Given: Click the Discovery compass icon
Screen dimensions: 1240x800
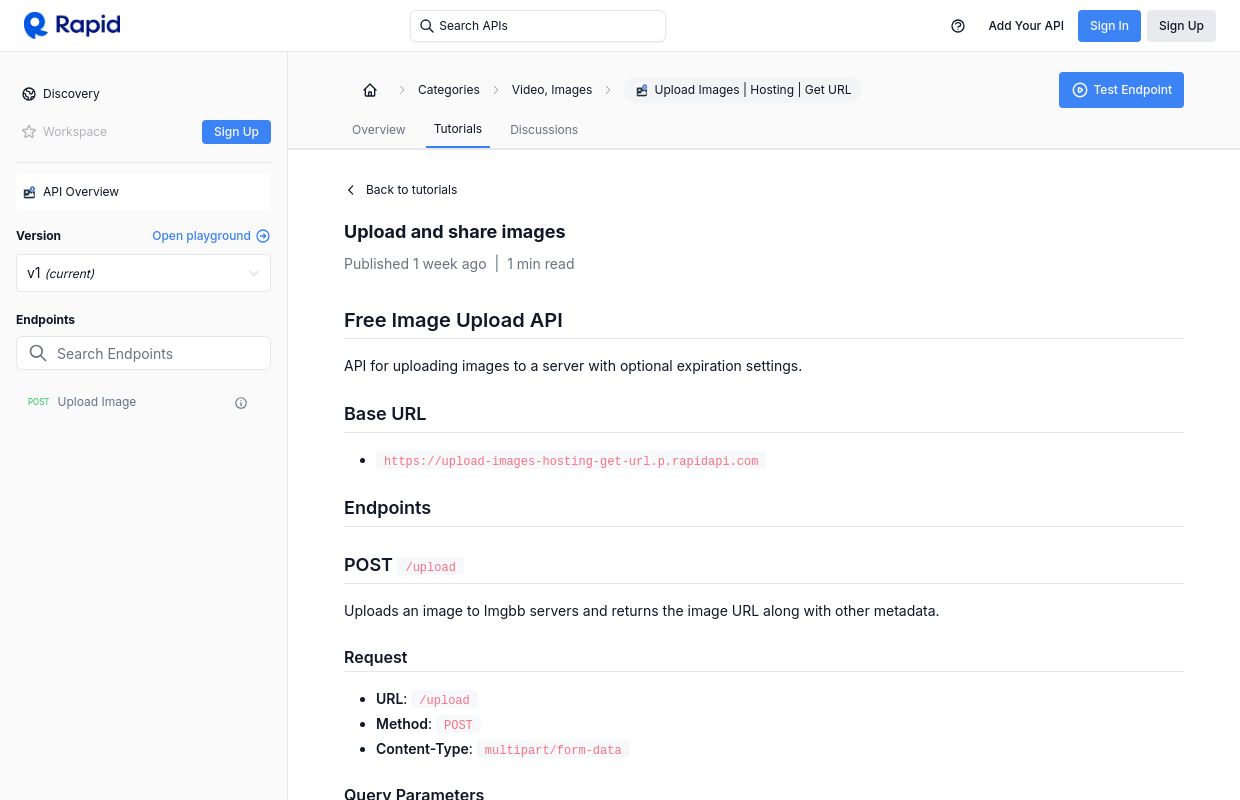Looking at the screenshot, I should 29,94.
